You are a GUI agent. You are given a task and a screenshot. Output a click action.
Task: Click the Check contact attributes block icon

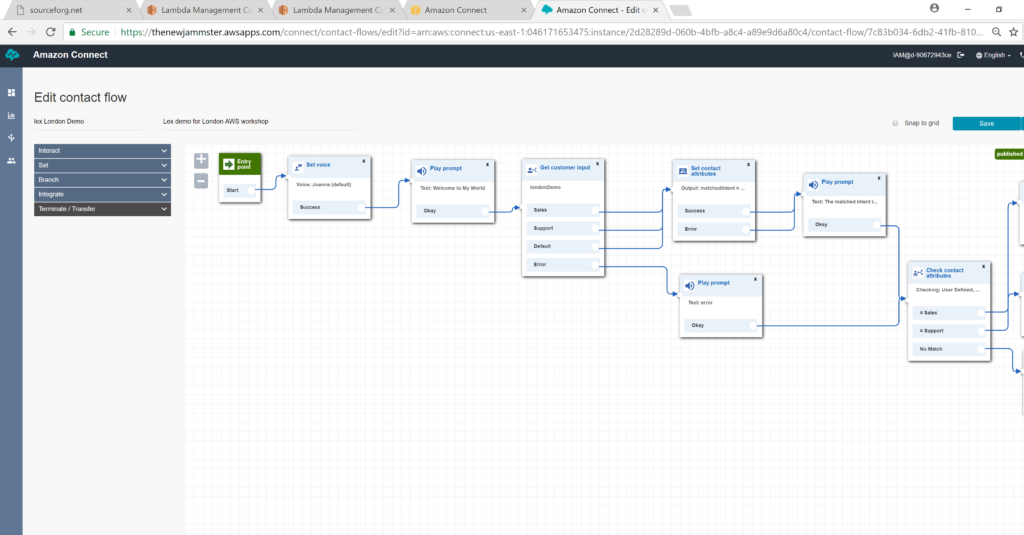pos(918,273)
